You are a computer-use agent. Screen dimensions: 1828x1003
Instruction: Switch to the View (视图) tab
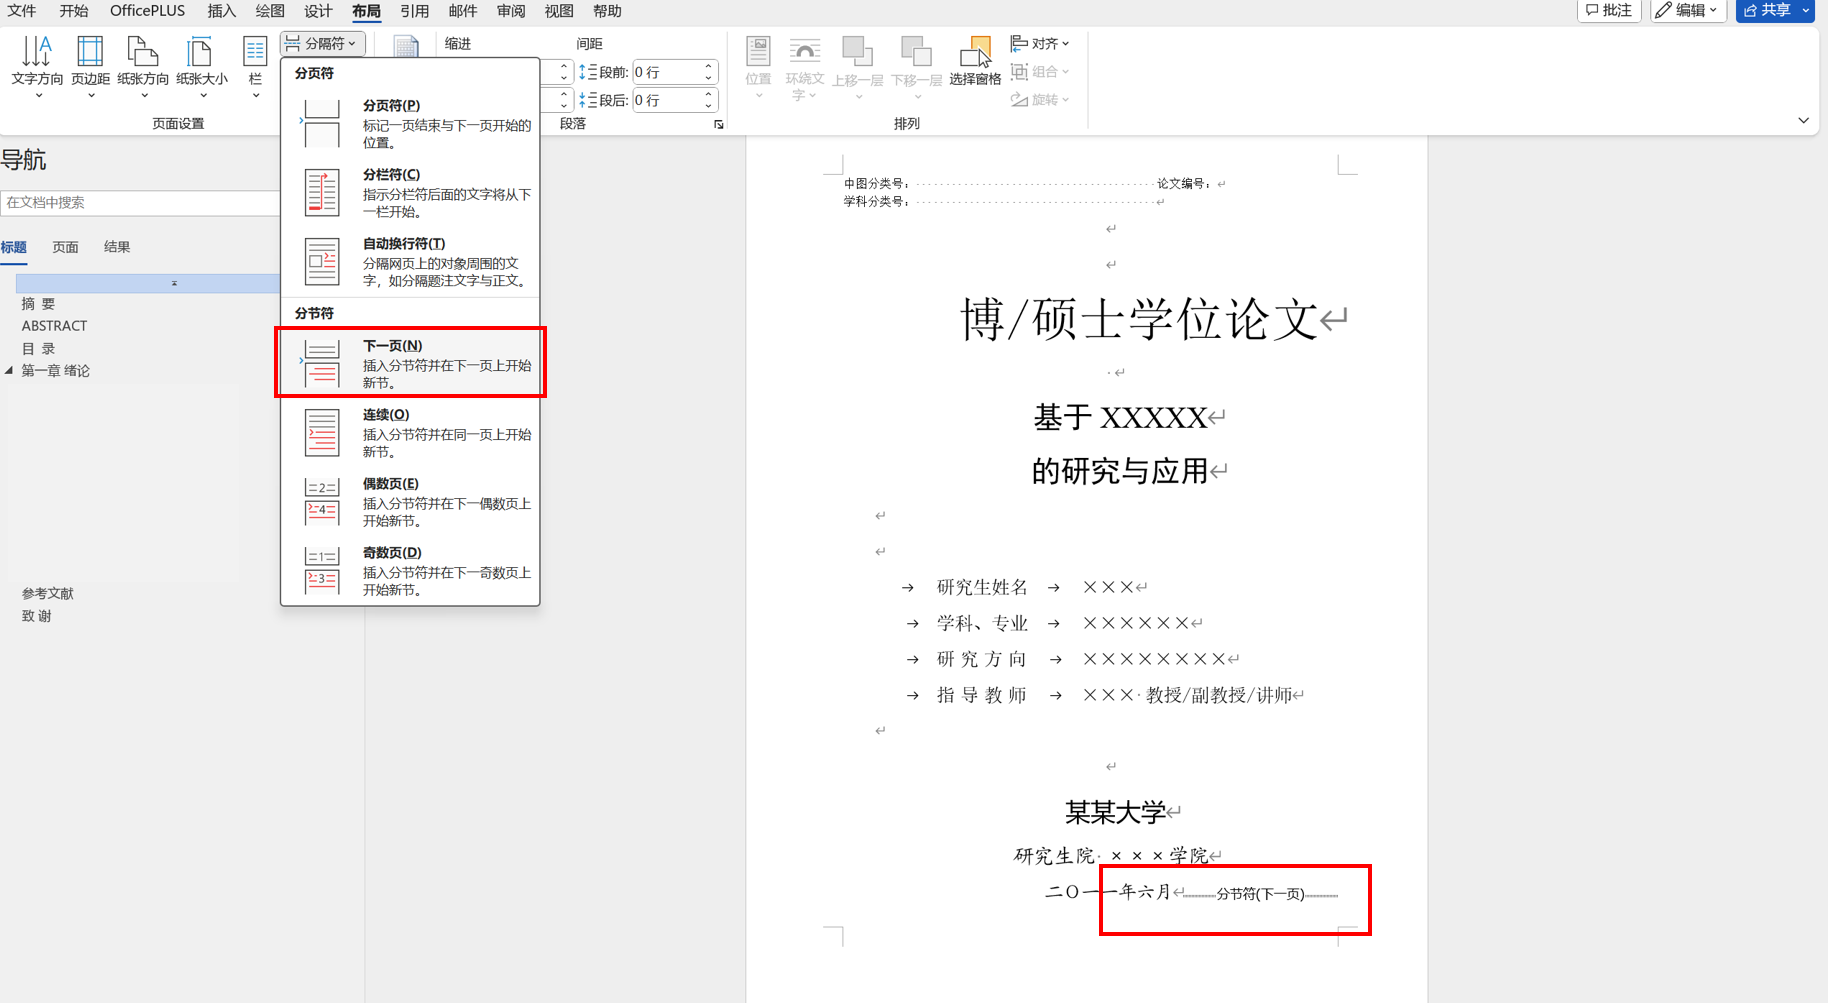(x=559, y=11)
